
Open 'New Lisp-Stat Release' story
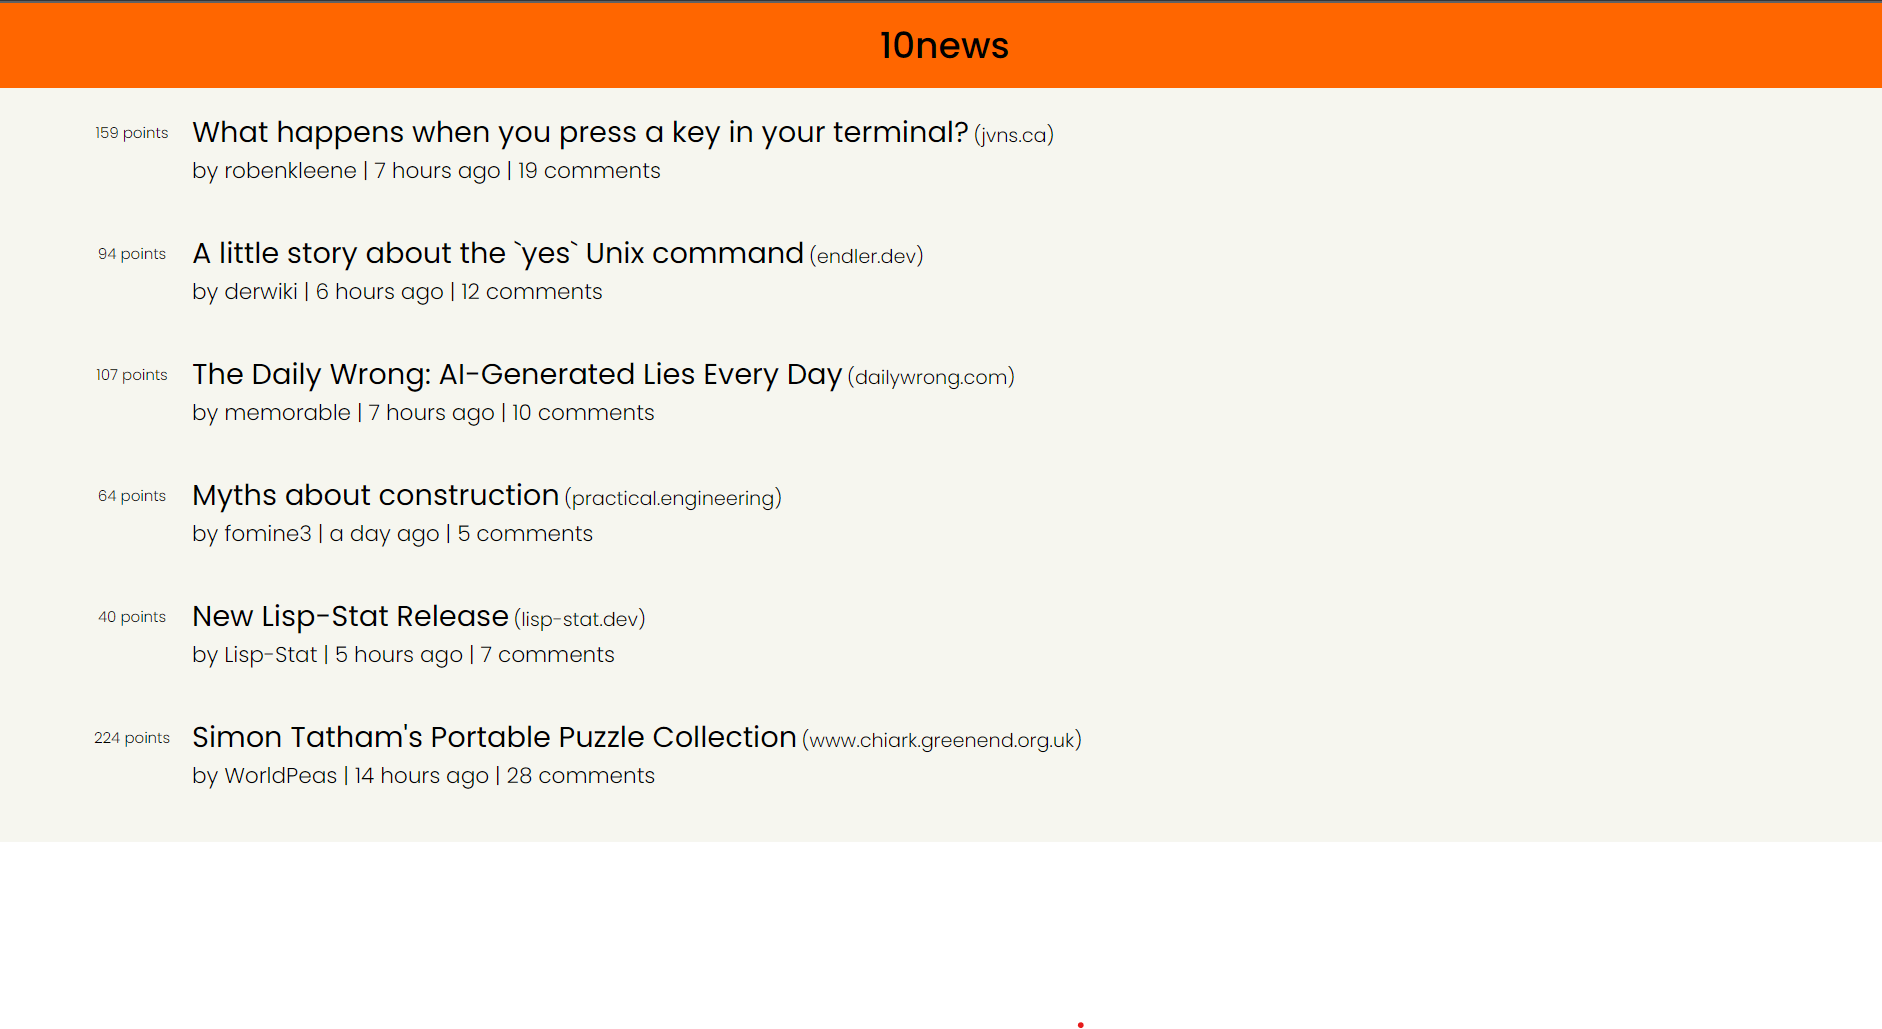351,616
